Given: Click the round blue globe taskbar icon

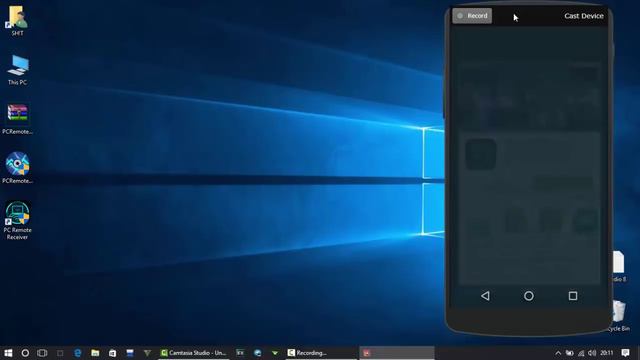Looking at the screenshot, I should click(x=258, y=353).
